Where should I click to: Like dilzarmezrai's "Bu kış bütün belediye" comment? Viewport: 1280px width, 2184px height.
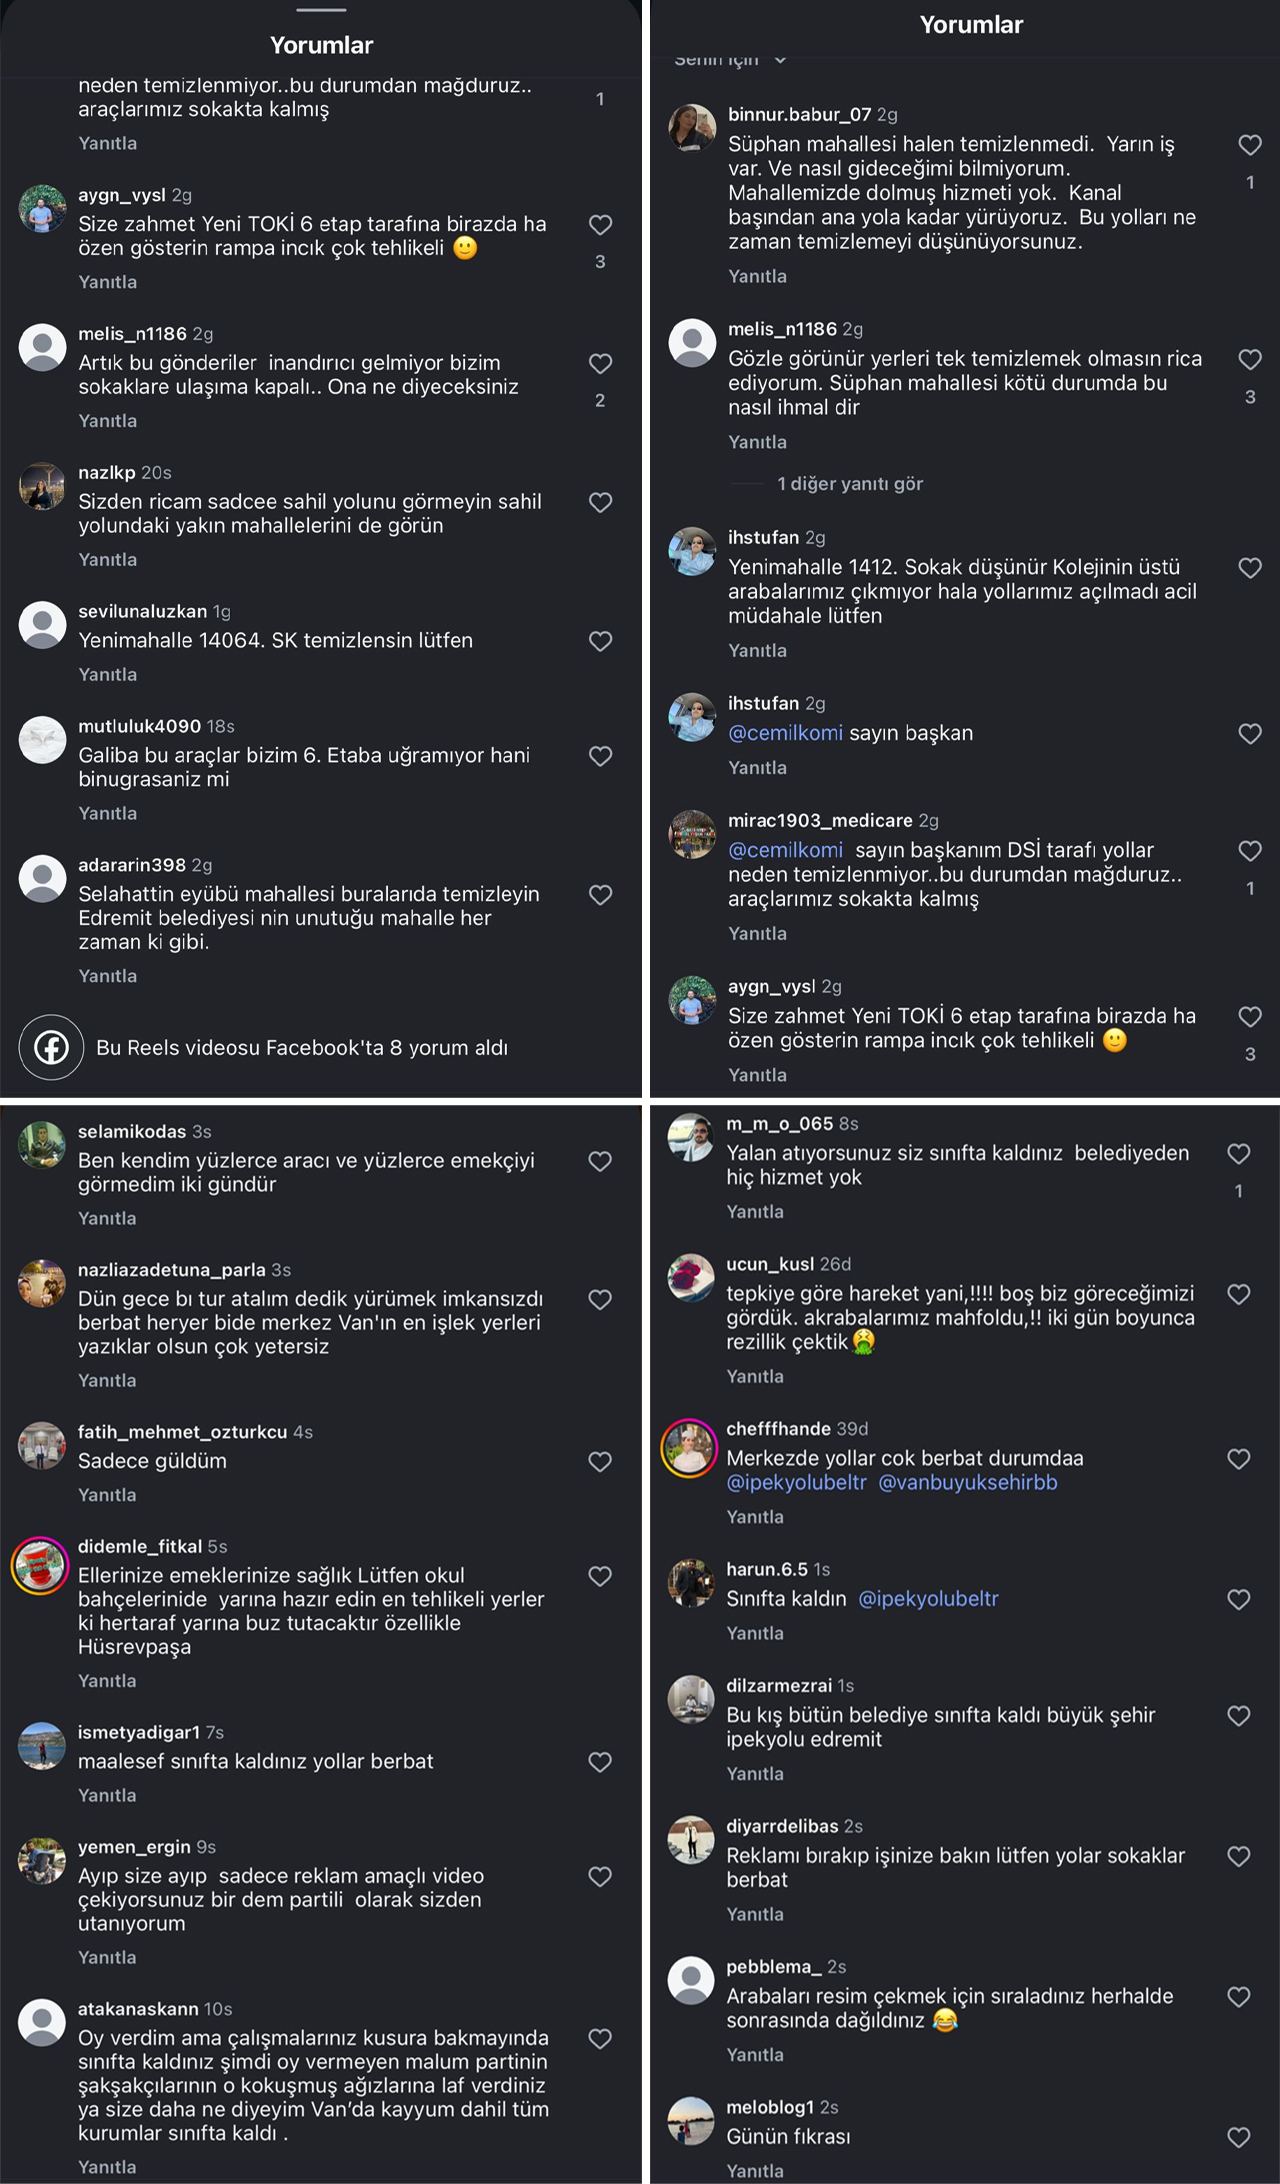tap(1238, 1716)
